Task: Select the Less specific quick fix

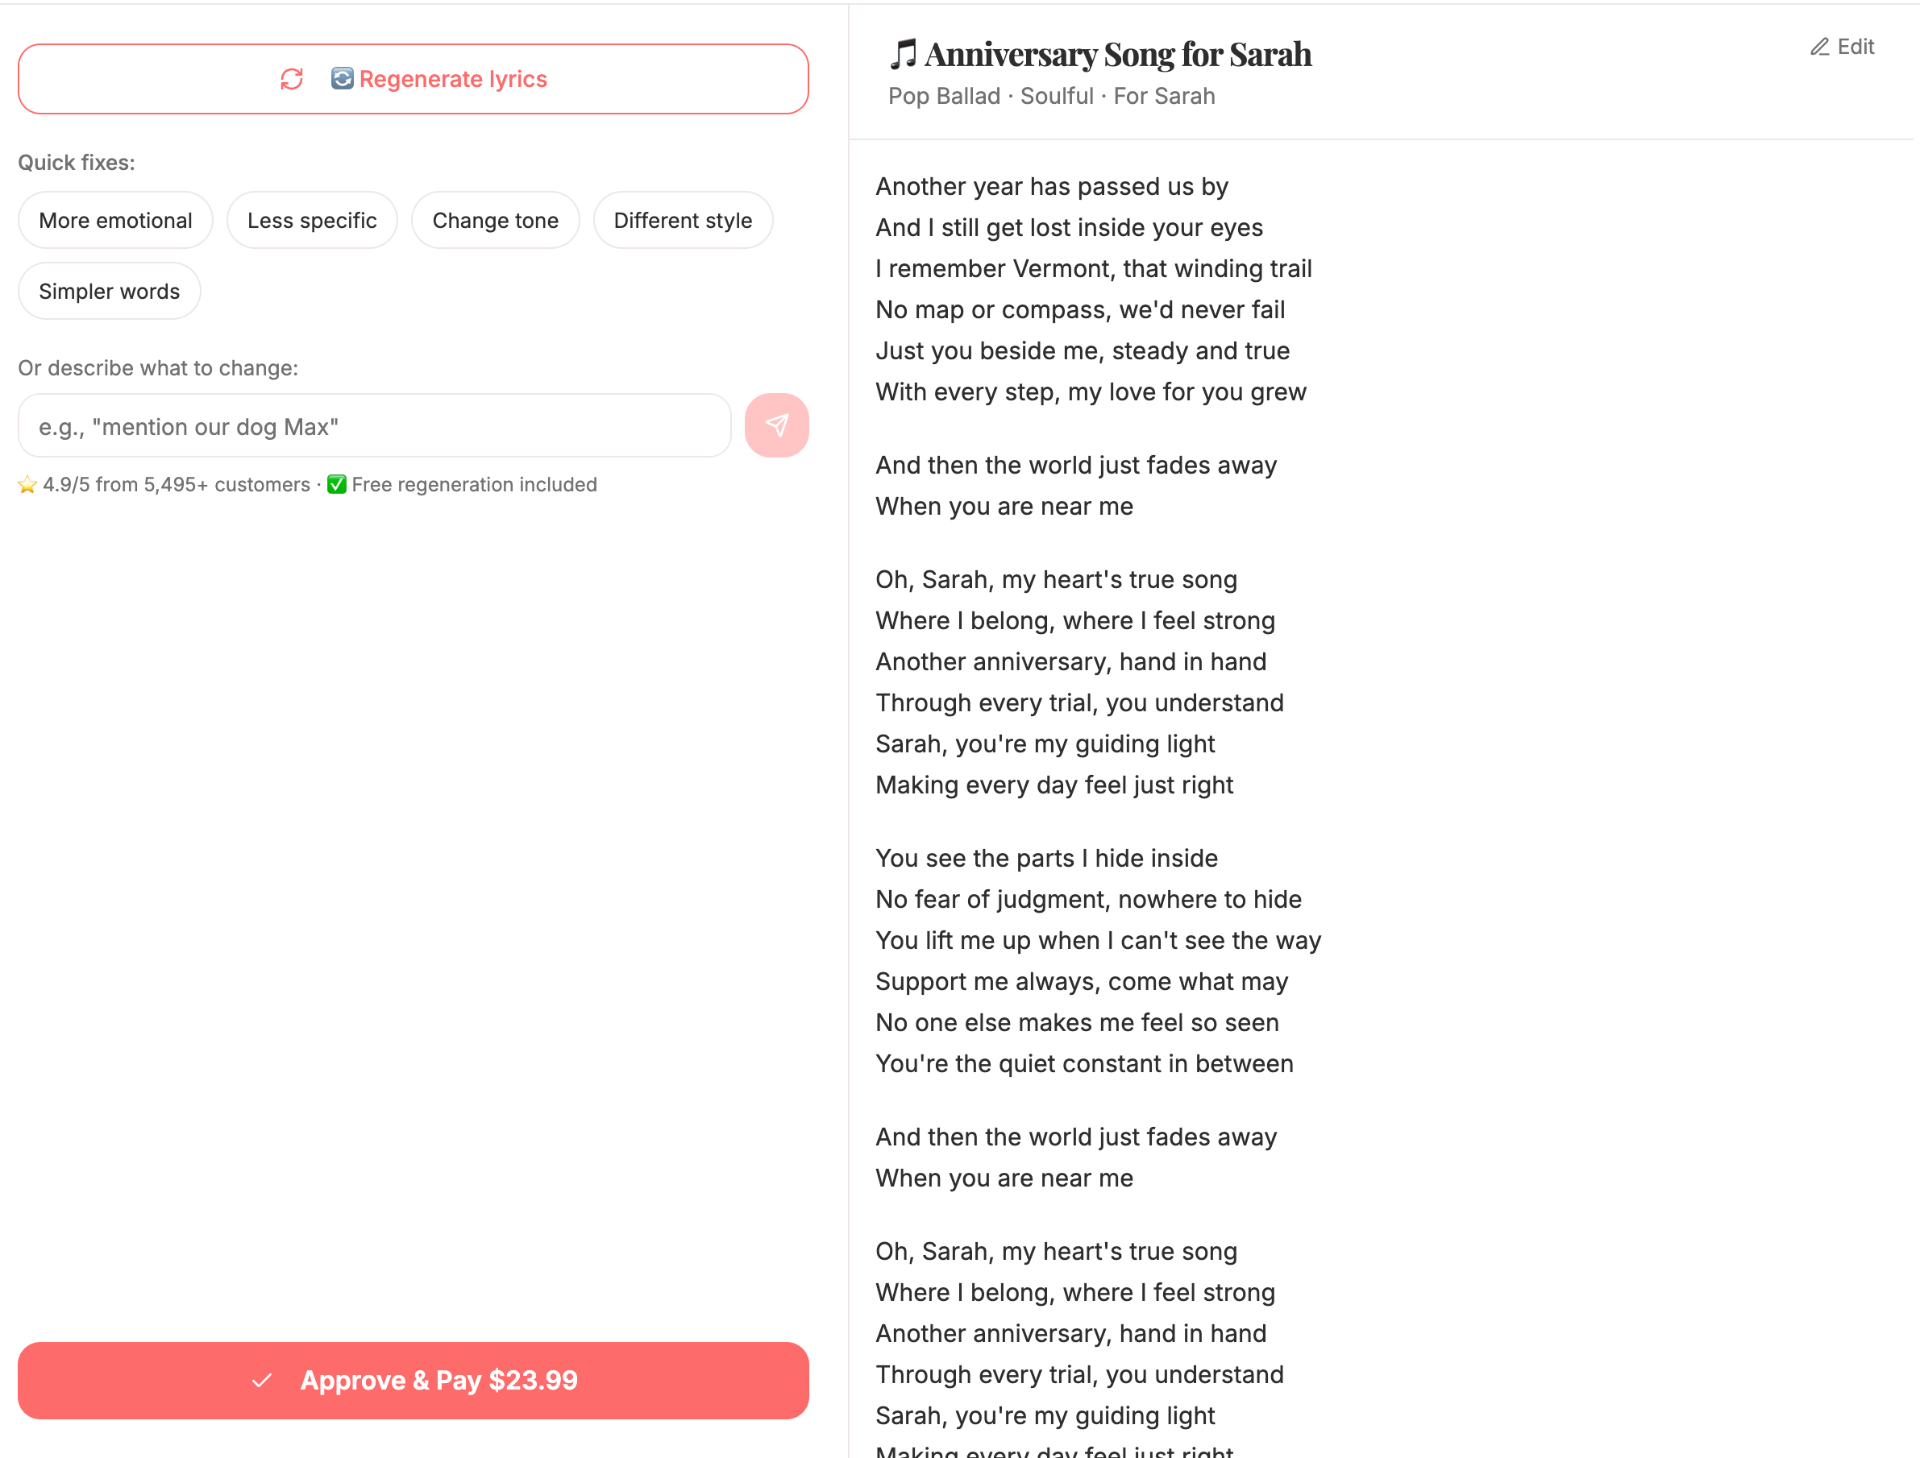Action: coord(312,220)
